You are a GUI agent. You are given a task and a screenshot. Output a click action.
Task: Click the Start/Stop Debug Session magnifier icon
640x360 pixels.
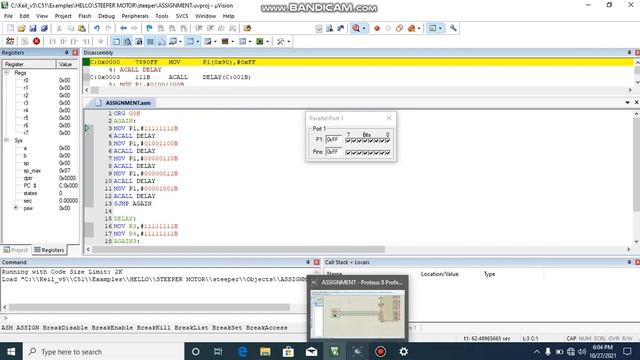(x=356, y=28)
